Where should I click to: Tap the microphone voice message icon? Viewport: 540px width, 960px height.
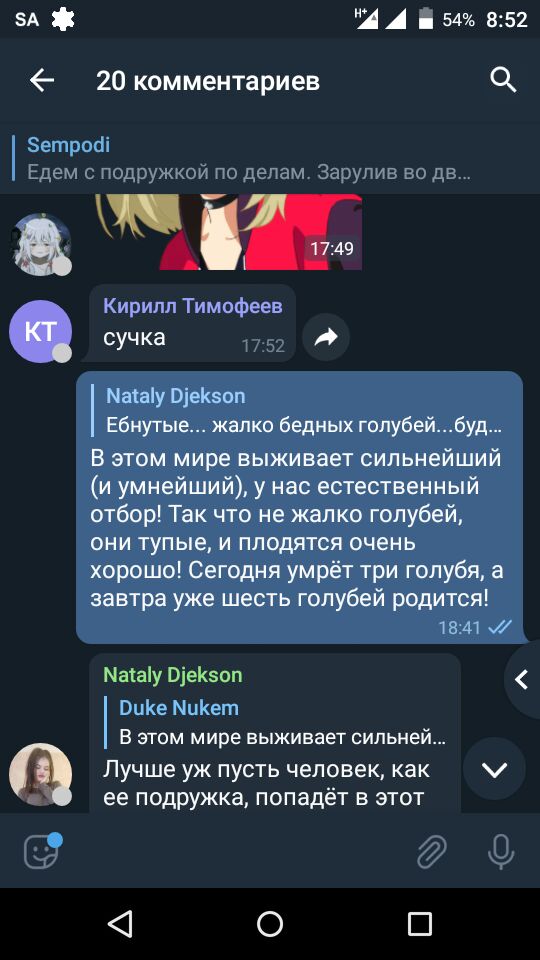click(x=500, y=851)
